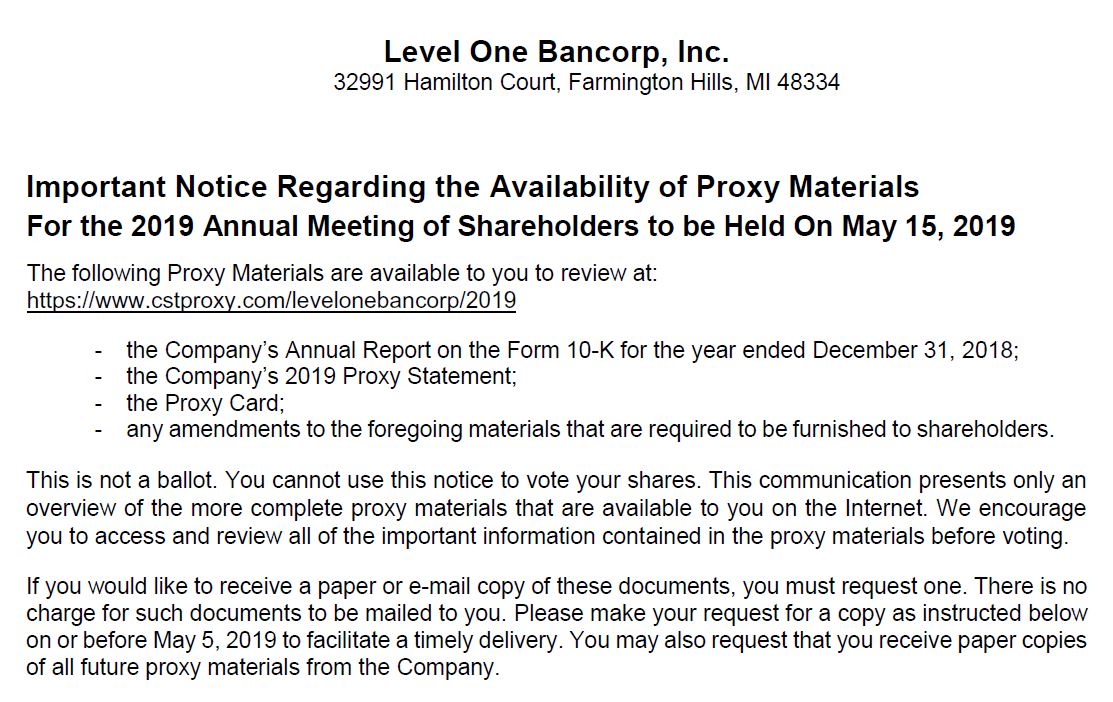
Task: Click the Farmington Hills address line
Action: (x=586, y=82)
